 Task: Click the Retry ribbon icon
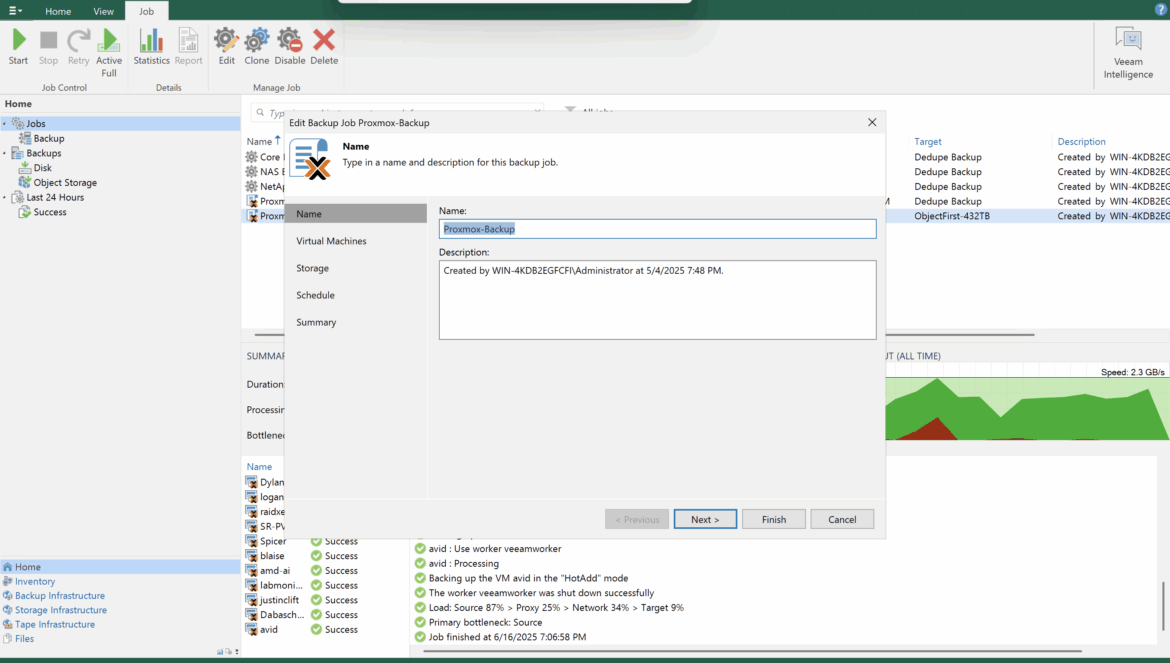coord(78,47)
